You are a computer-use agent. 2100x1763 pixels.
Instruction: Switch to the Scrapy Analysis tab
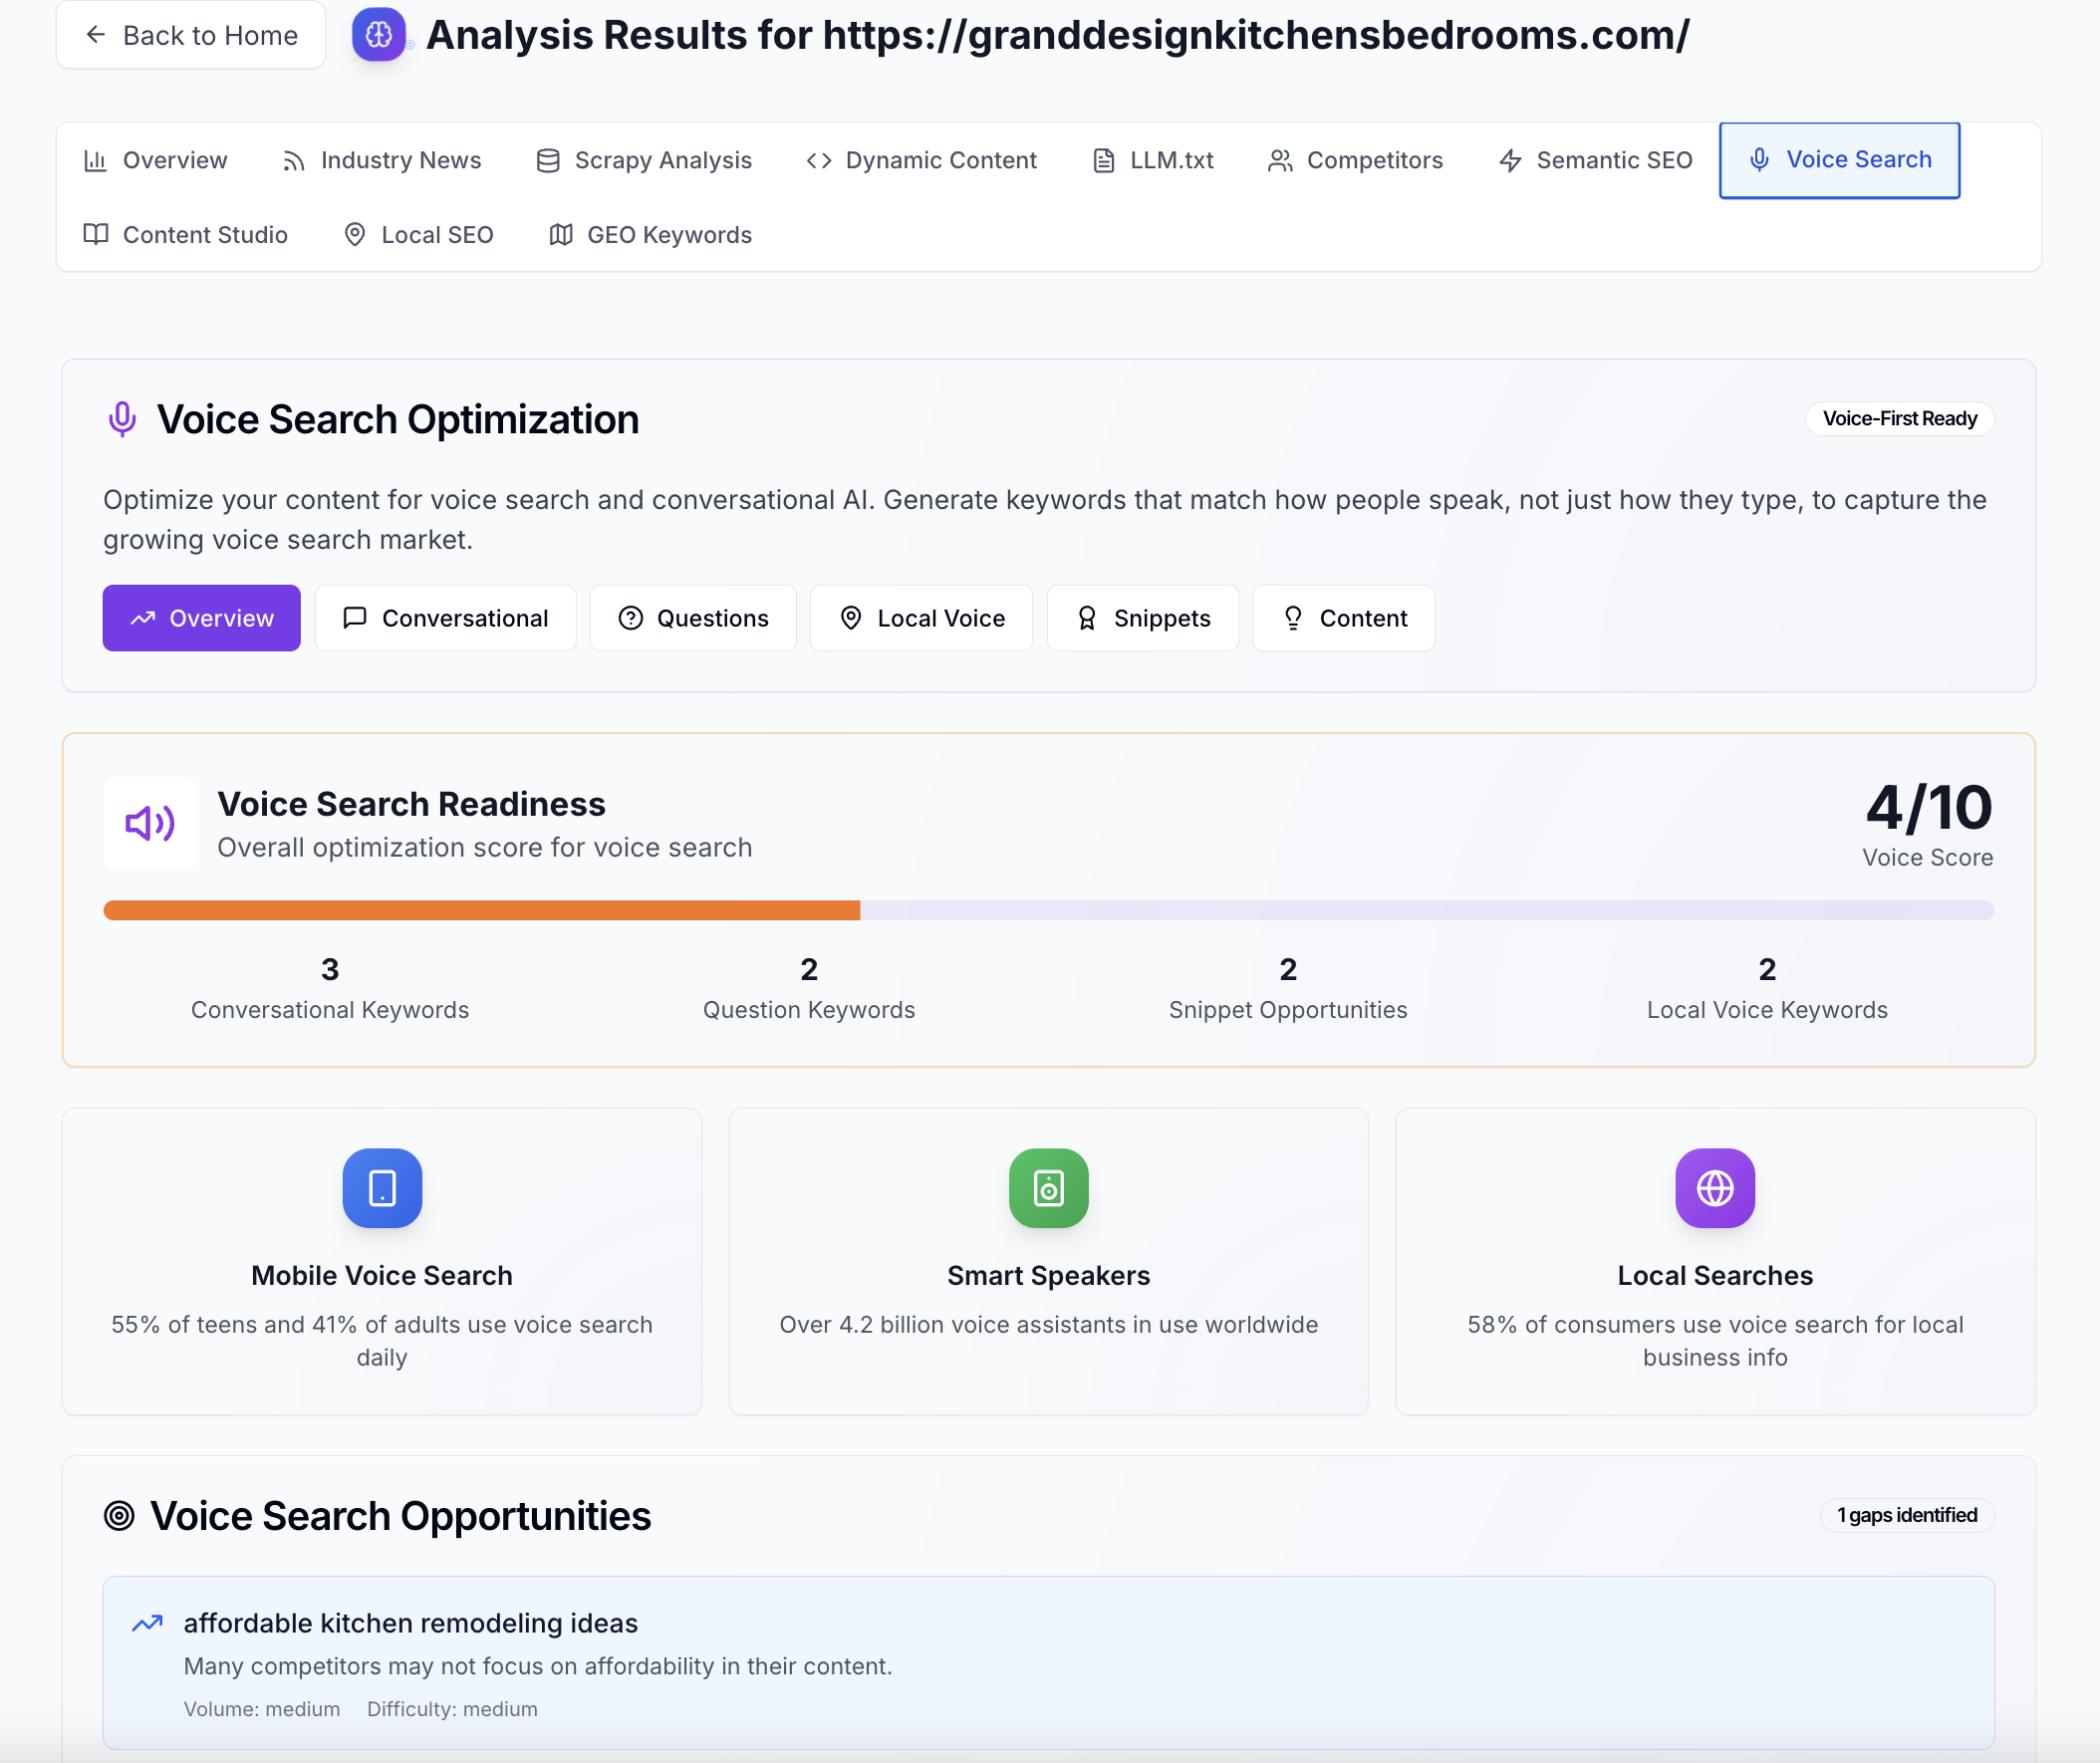[644, 160]
